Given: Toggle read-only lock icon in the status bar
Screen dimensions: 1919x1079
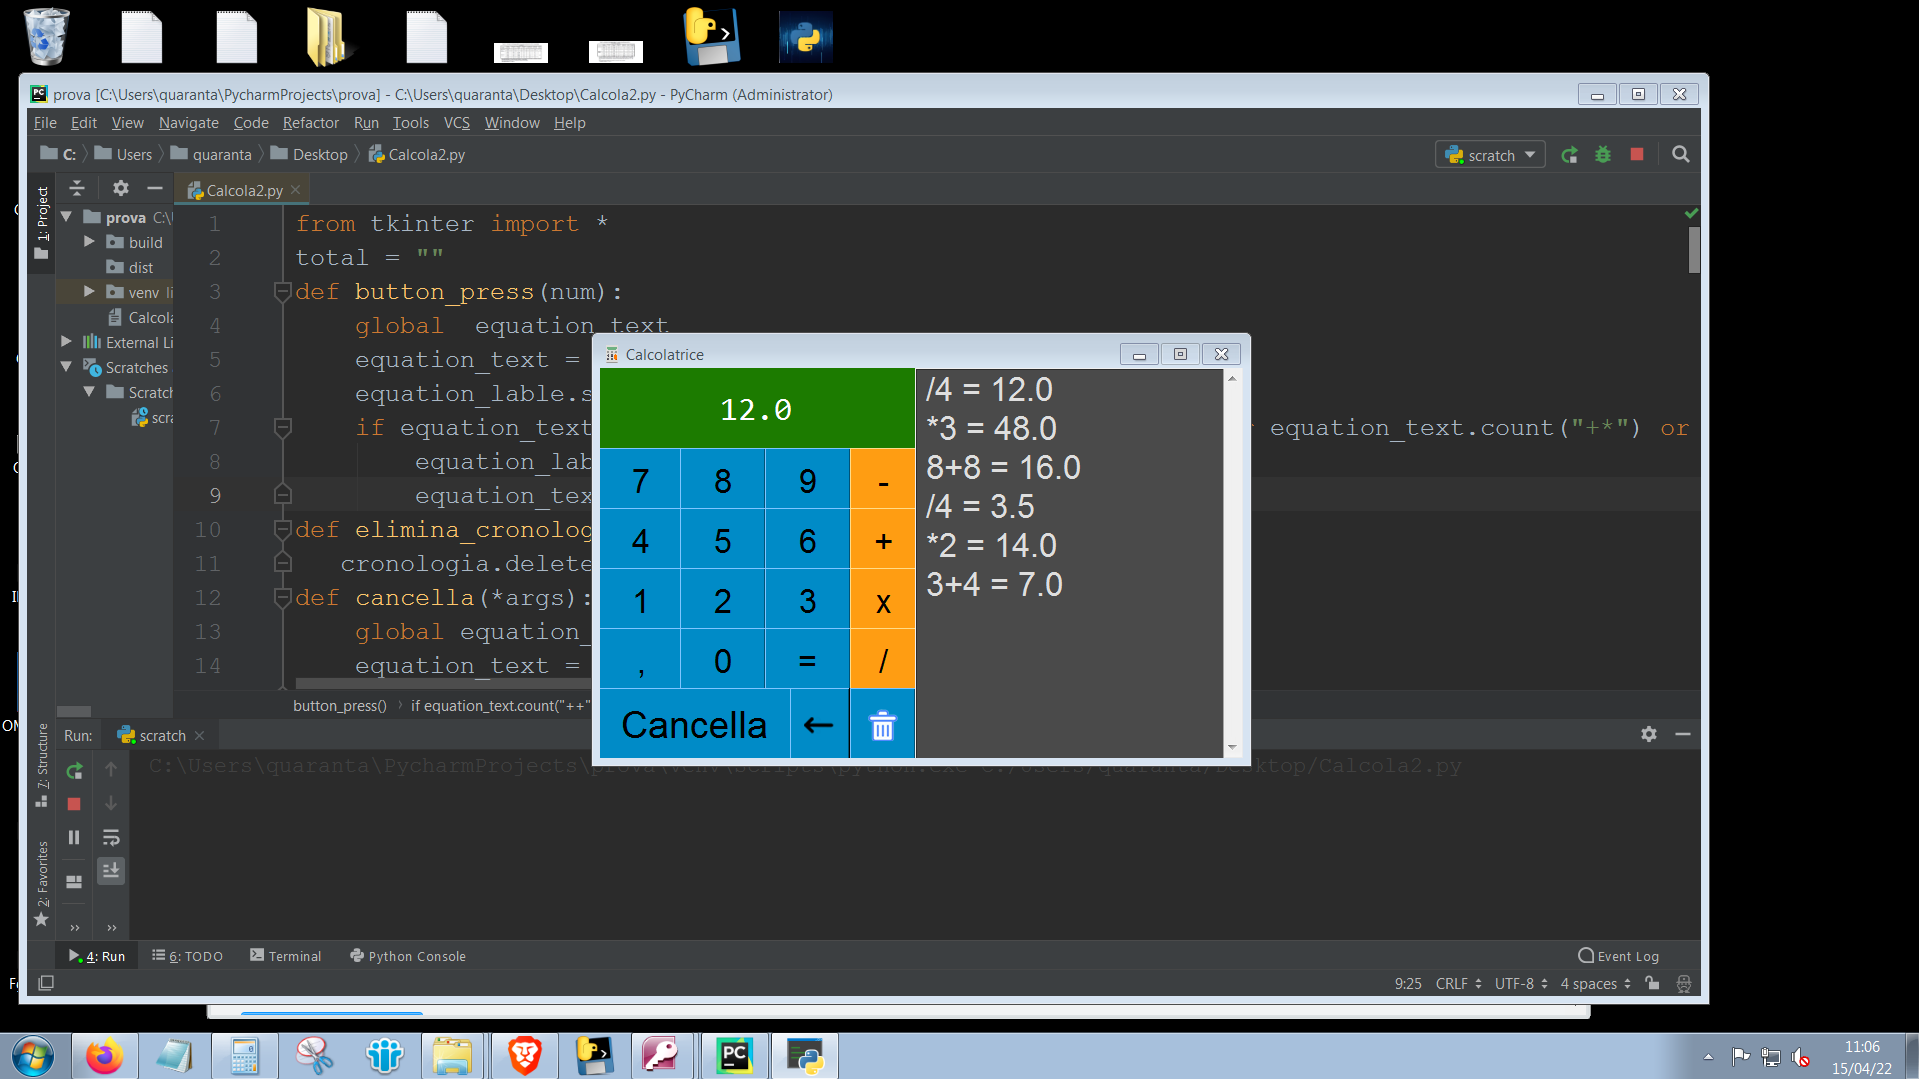Looking at the screenshot, I should [x=1652, y=984].
